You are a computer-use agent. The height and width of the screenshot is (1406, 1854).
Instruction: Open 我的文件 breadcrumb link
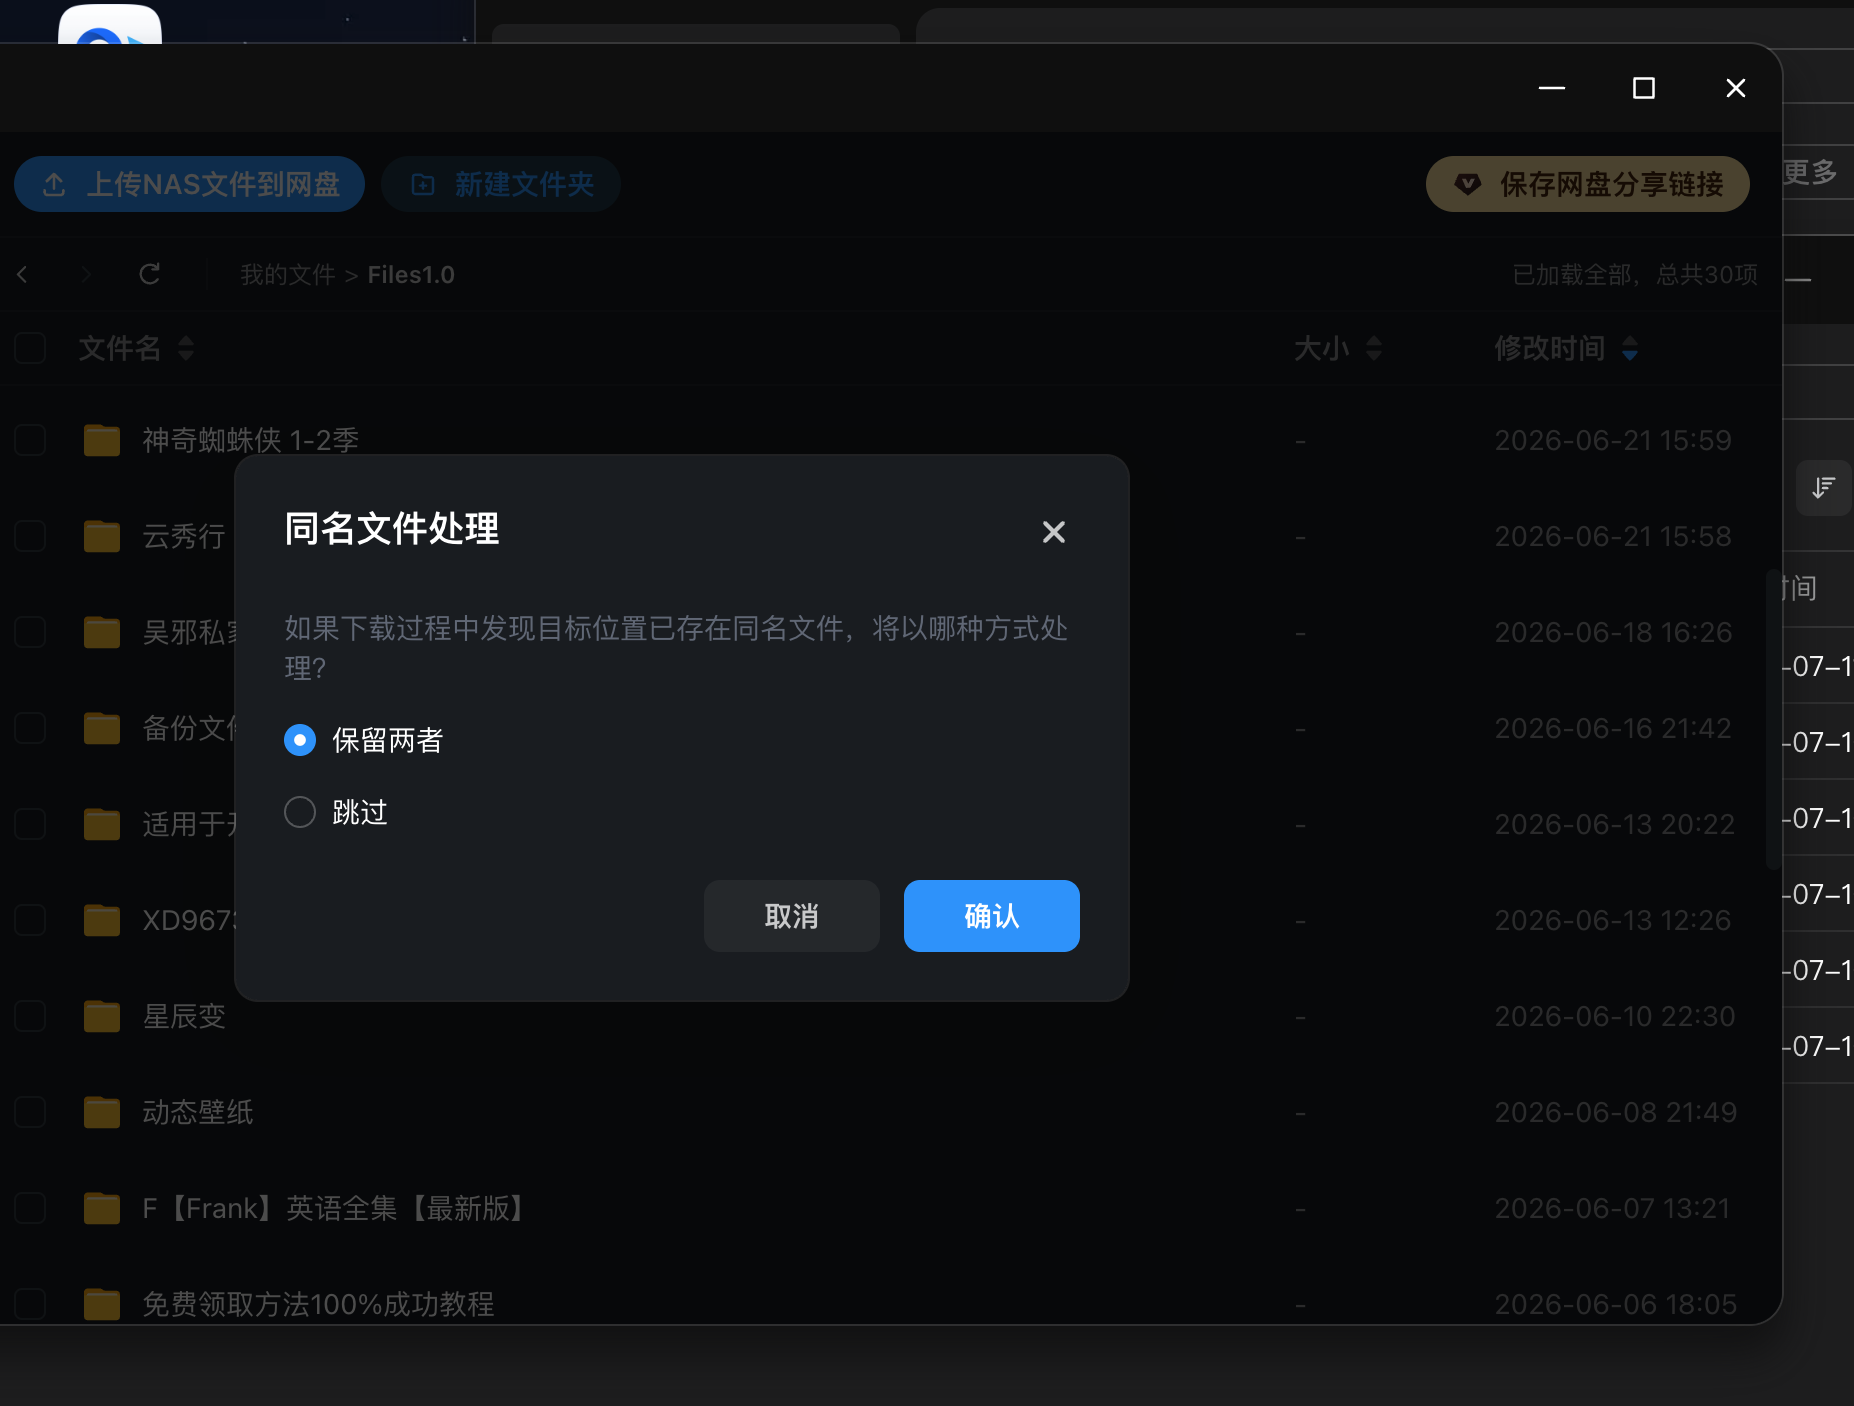[x=287, y=275]
